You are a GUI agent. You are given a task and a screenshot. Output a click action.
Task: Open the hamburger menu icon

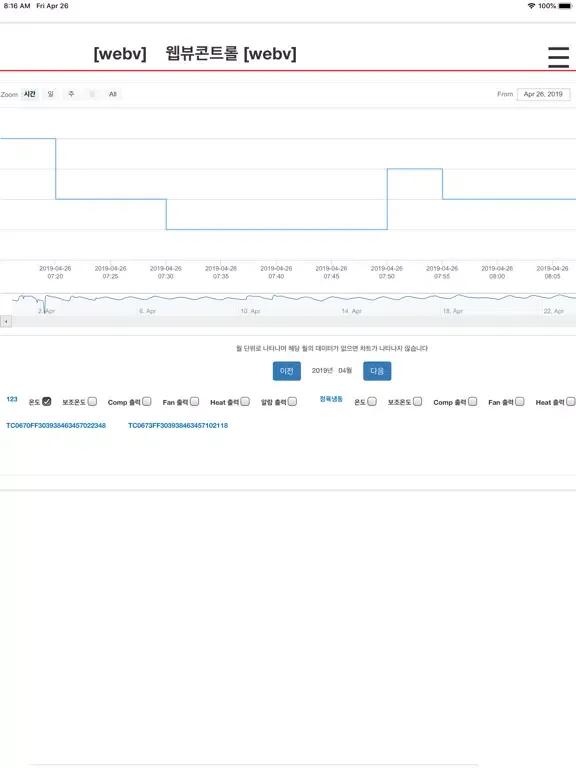558,57
